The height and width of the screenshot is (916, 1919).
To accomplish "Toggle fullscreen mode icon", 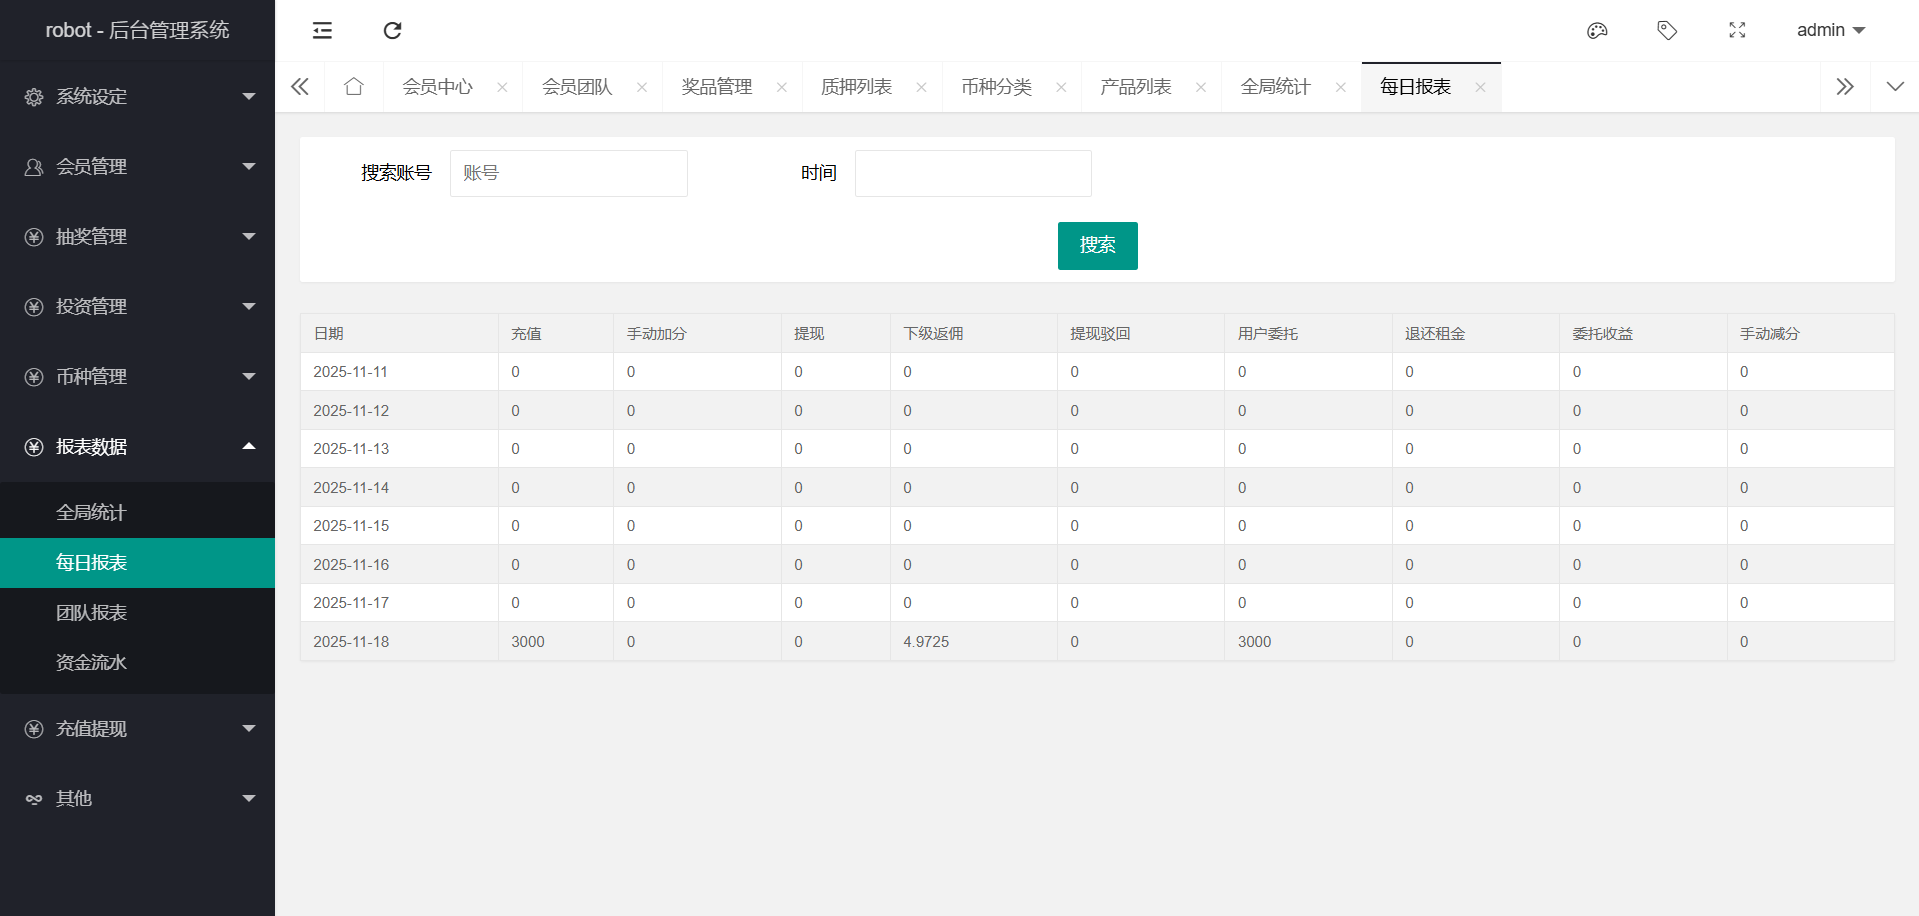I will (1737, 30).
